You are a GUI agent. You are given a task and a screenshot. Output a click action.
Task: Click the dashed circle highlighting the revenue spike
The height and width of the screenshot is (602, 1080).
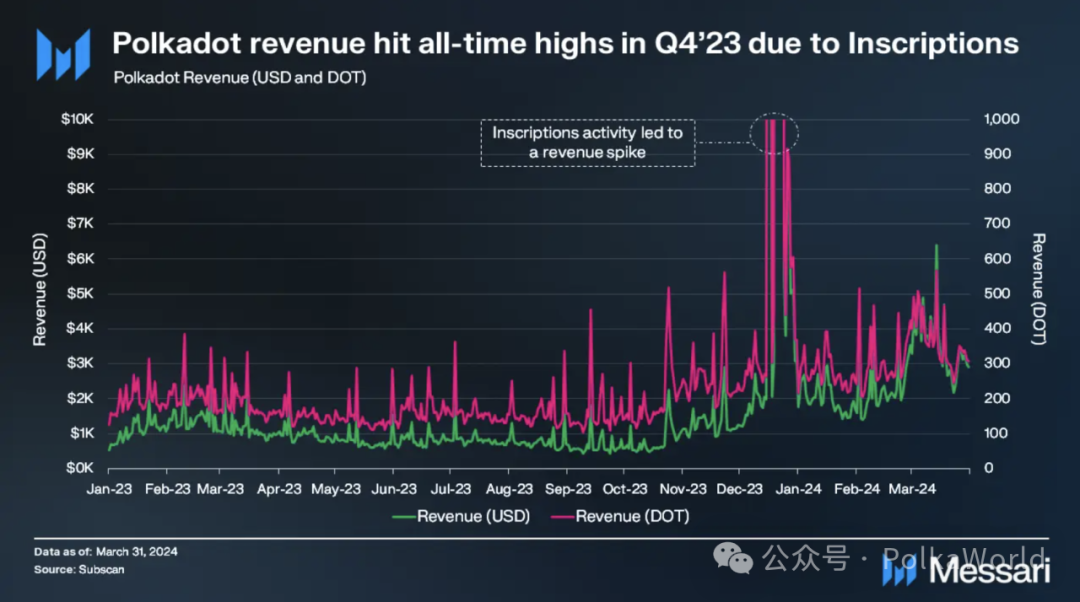tap(775, 132)
